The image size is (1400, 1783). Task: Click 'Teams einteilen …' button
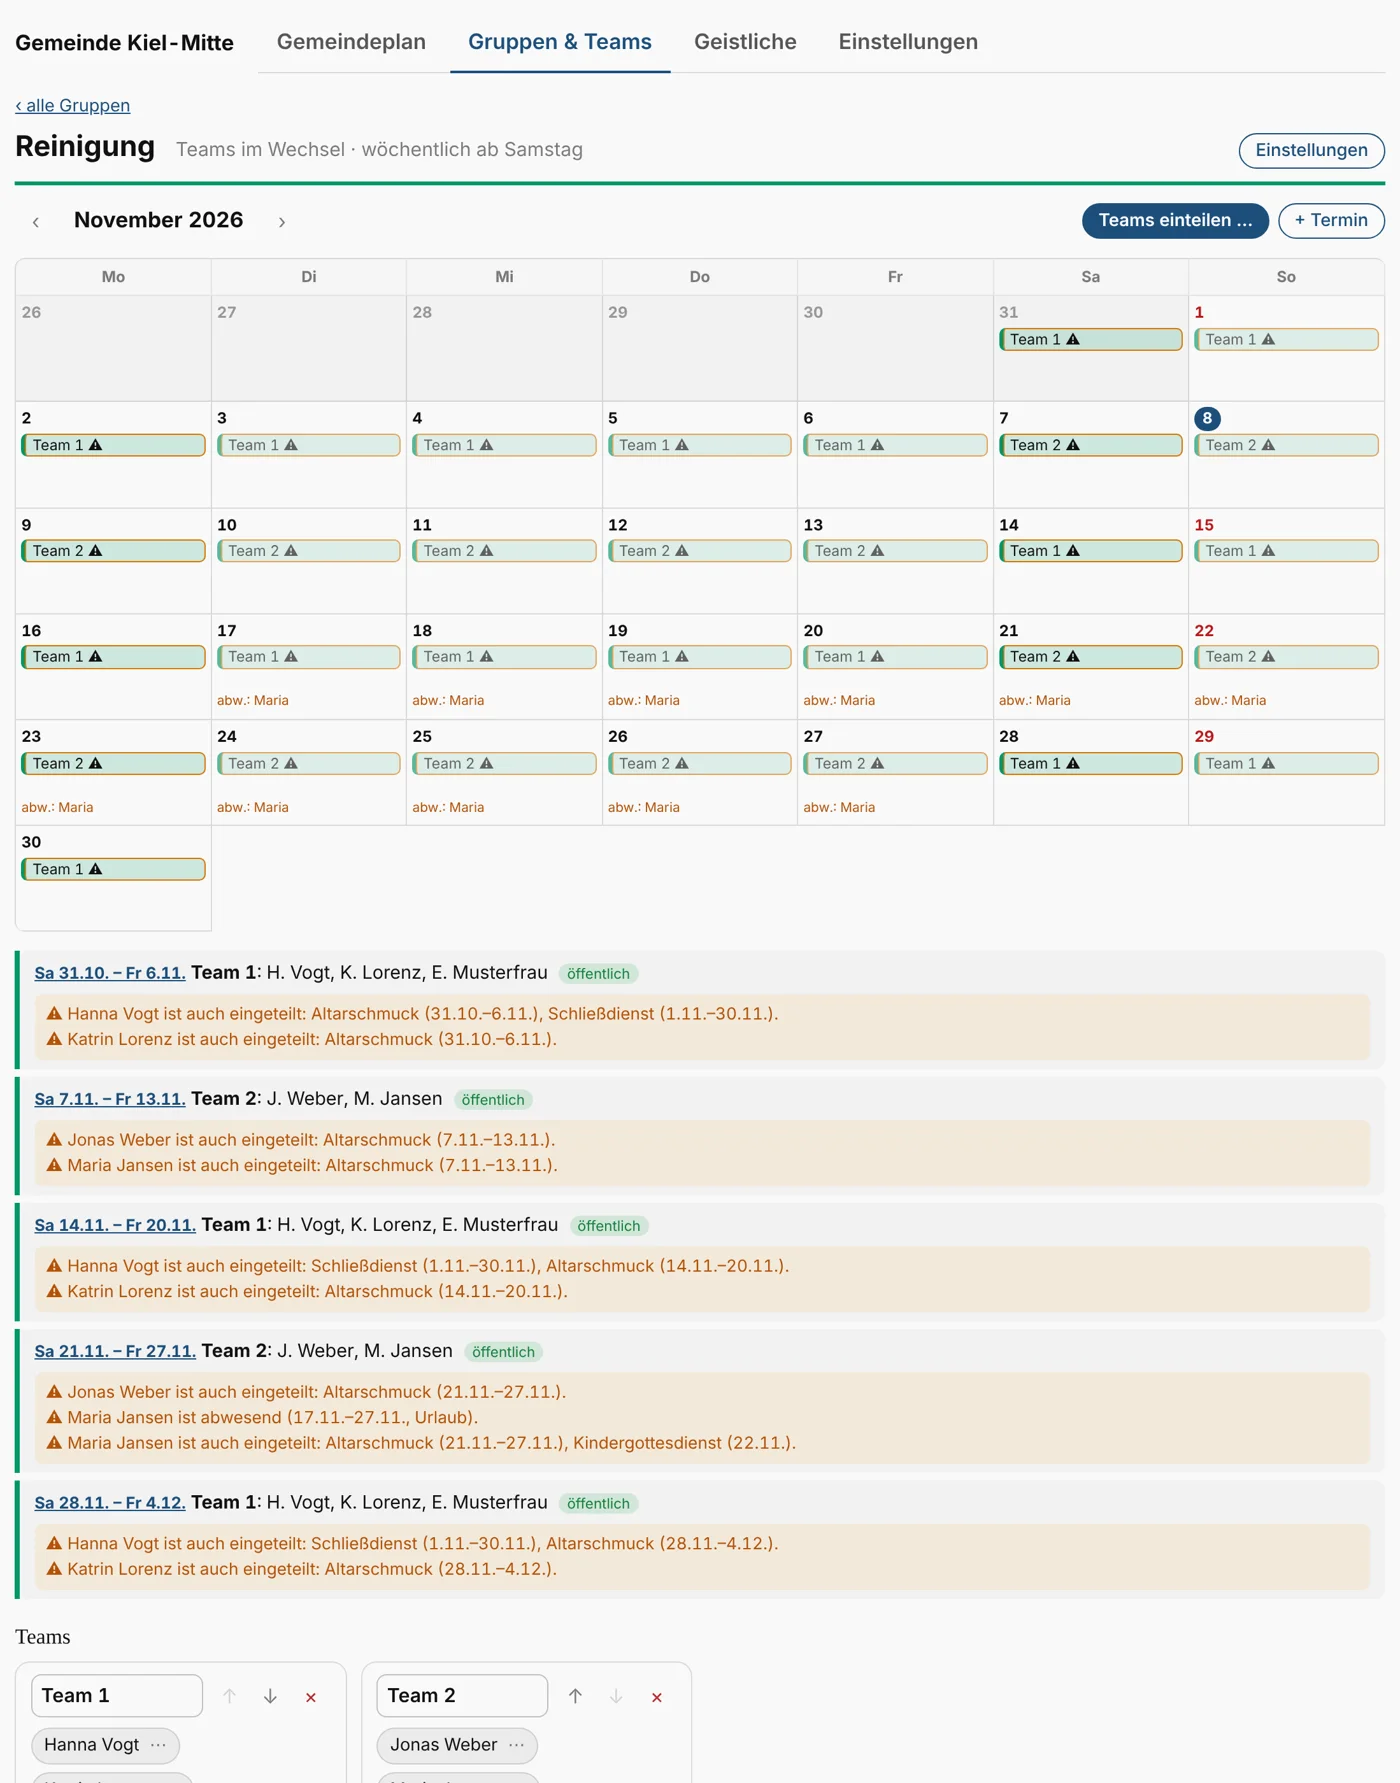[x=1175, y=221]
